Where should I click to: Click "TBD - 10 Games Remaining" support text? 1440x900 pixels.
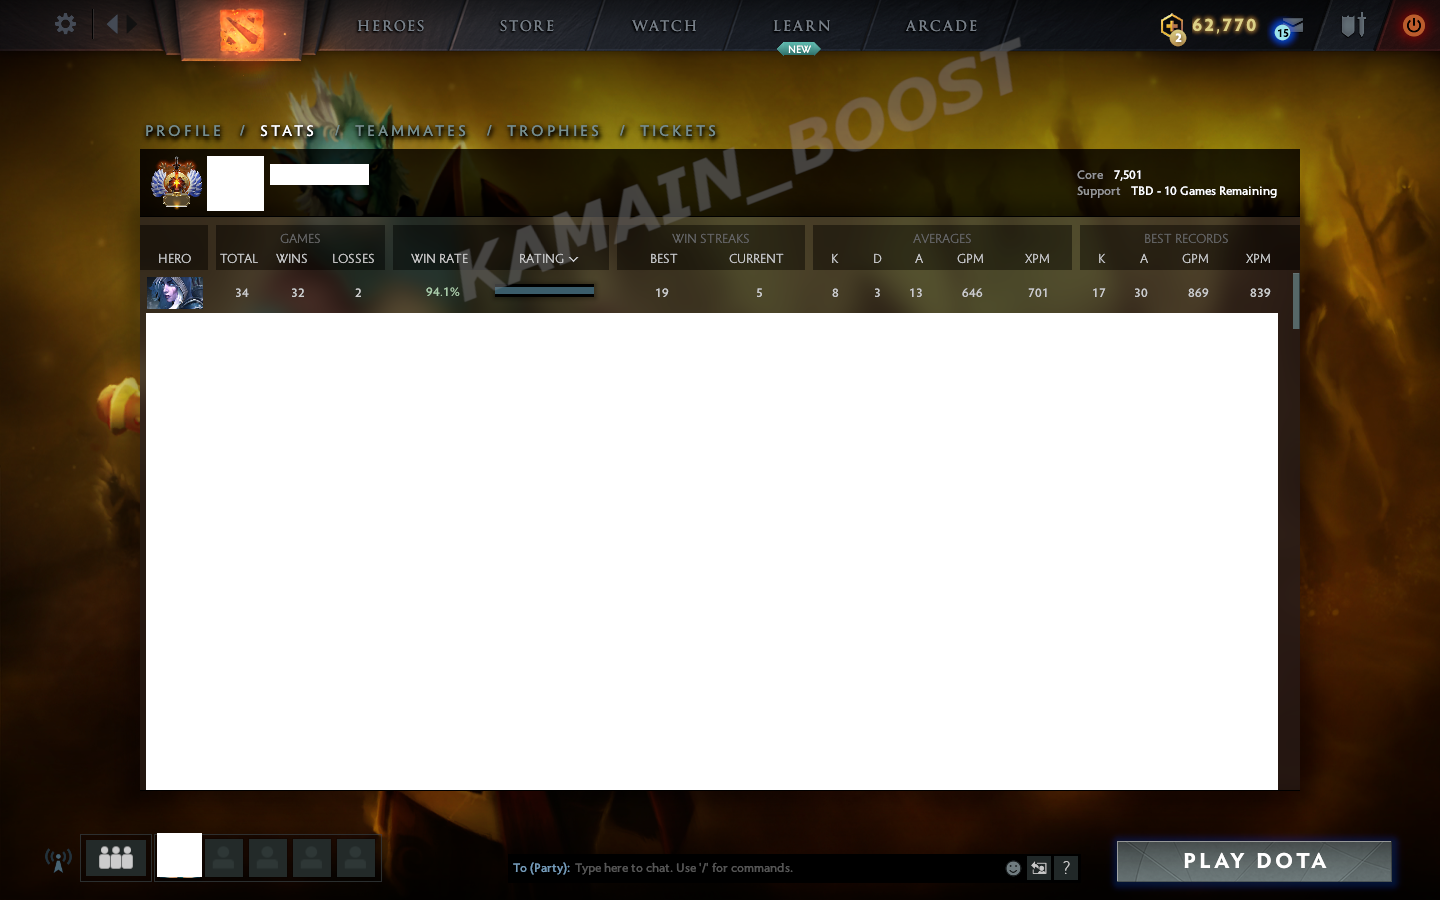tap(1204, 191)
